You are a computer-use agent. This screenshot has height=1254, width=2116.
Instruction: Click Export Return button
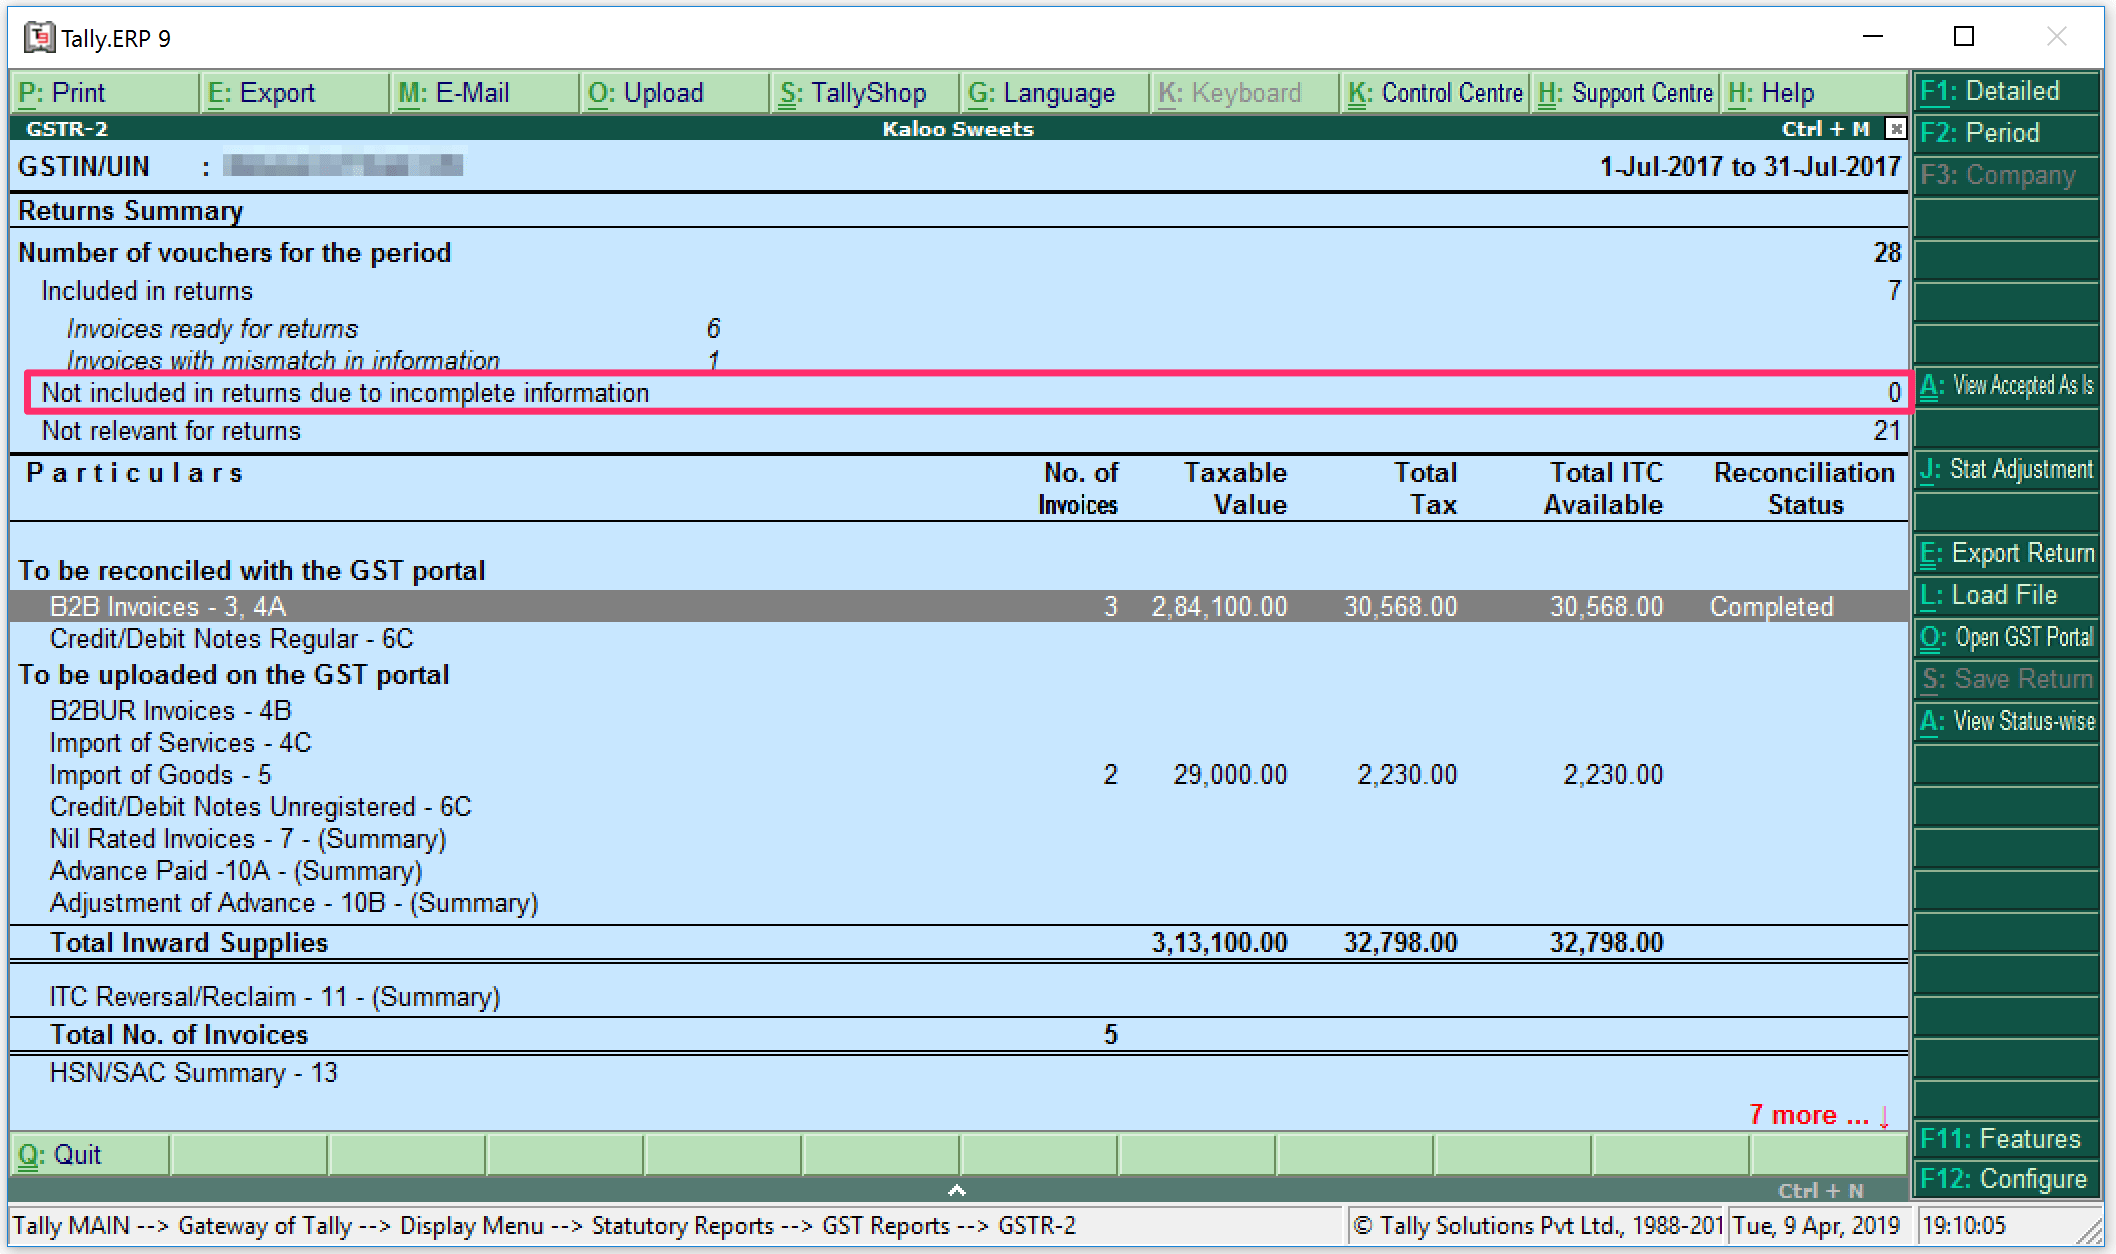2006,553
